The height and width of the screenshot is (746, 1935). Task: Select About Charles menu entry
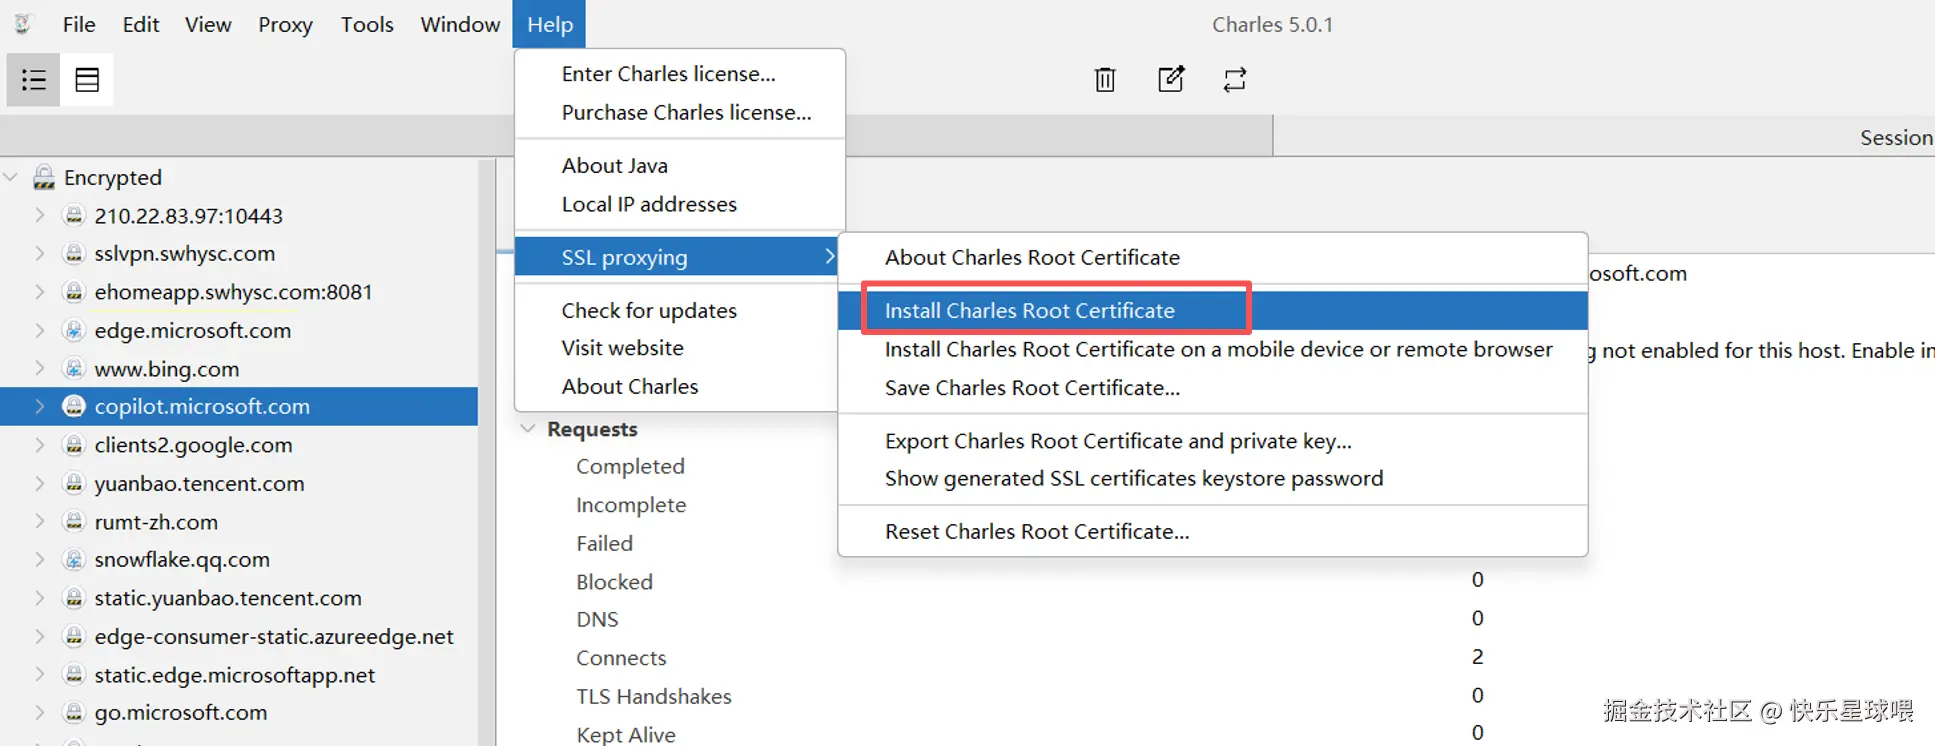[x=677, y=386]
